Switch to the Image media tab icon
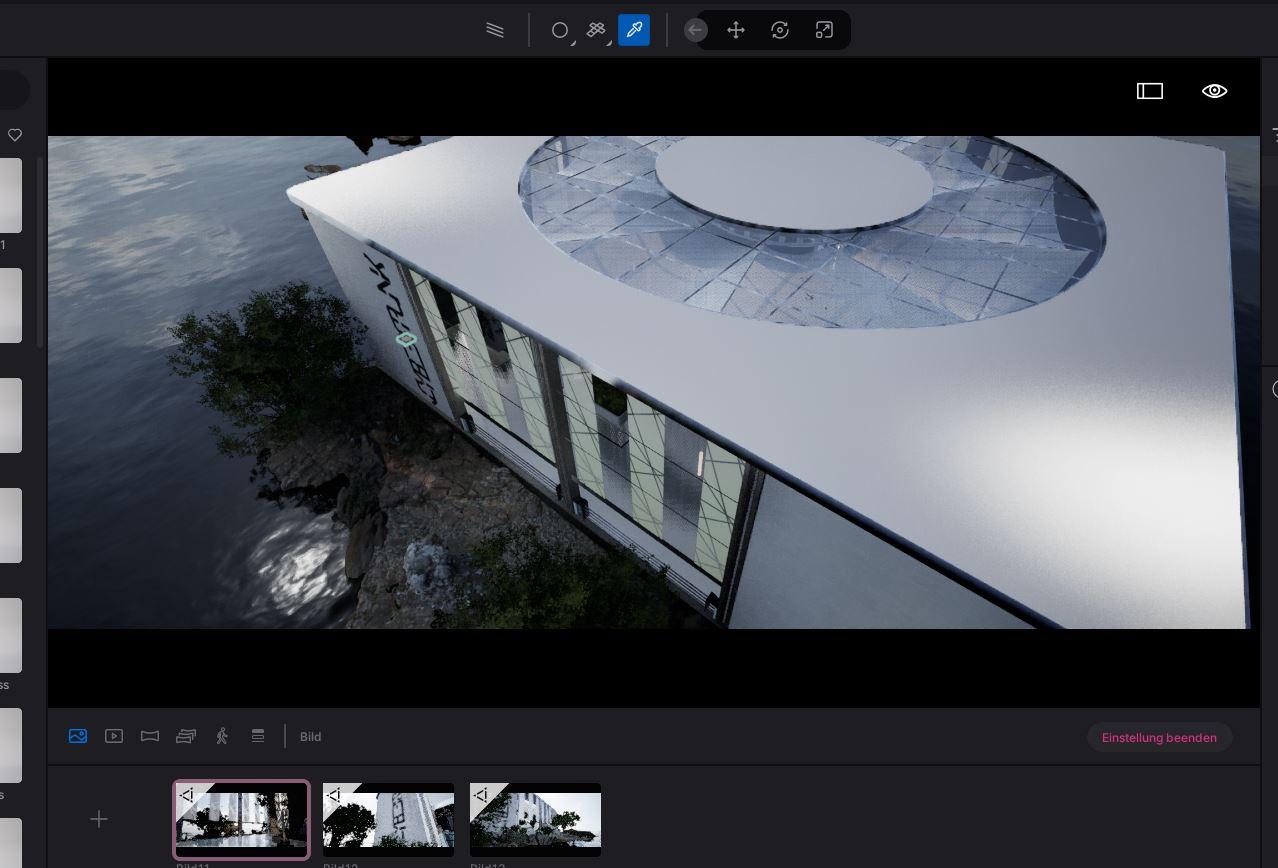Screen dimensions: 1278x868 coord(78,736)
